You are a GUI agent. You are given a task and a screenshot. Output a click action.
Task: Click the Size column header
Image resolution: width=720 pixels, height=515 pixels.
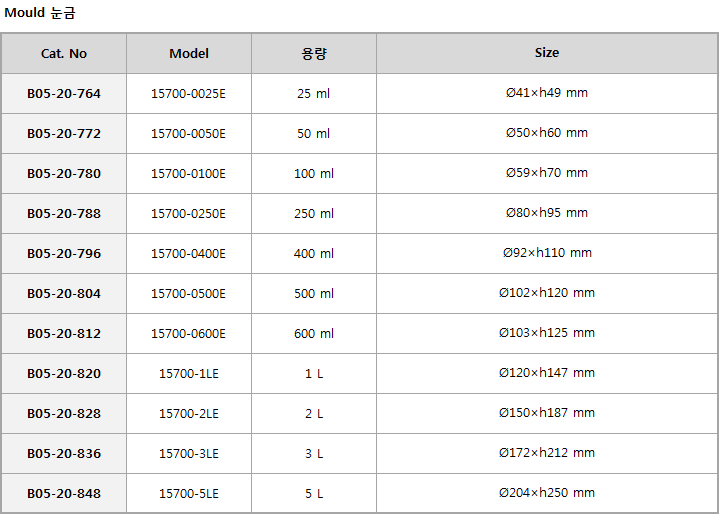click(x=547, y=54)
